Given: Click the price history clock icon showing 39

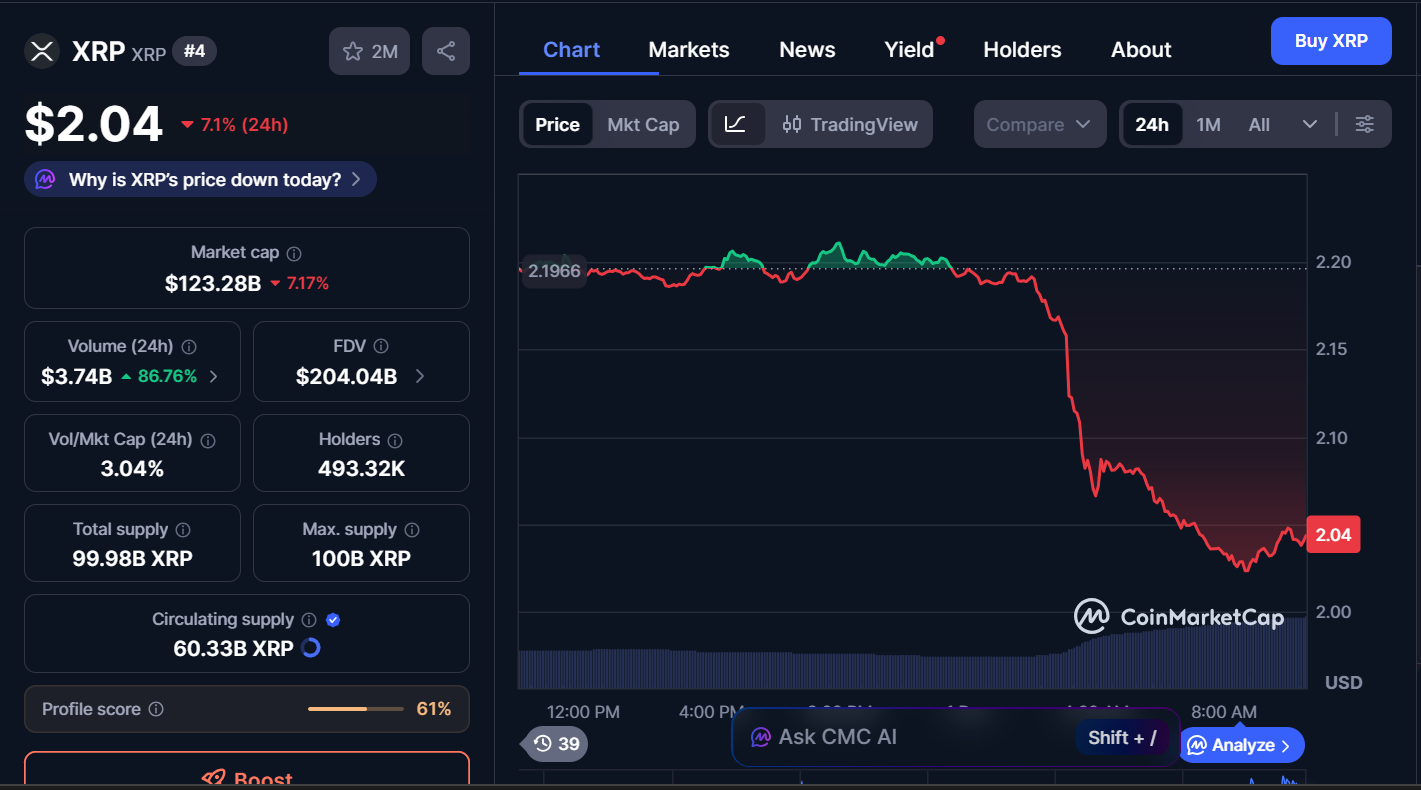Looking at the screenshot, I should coord(553,744).
